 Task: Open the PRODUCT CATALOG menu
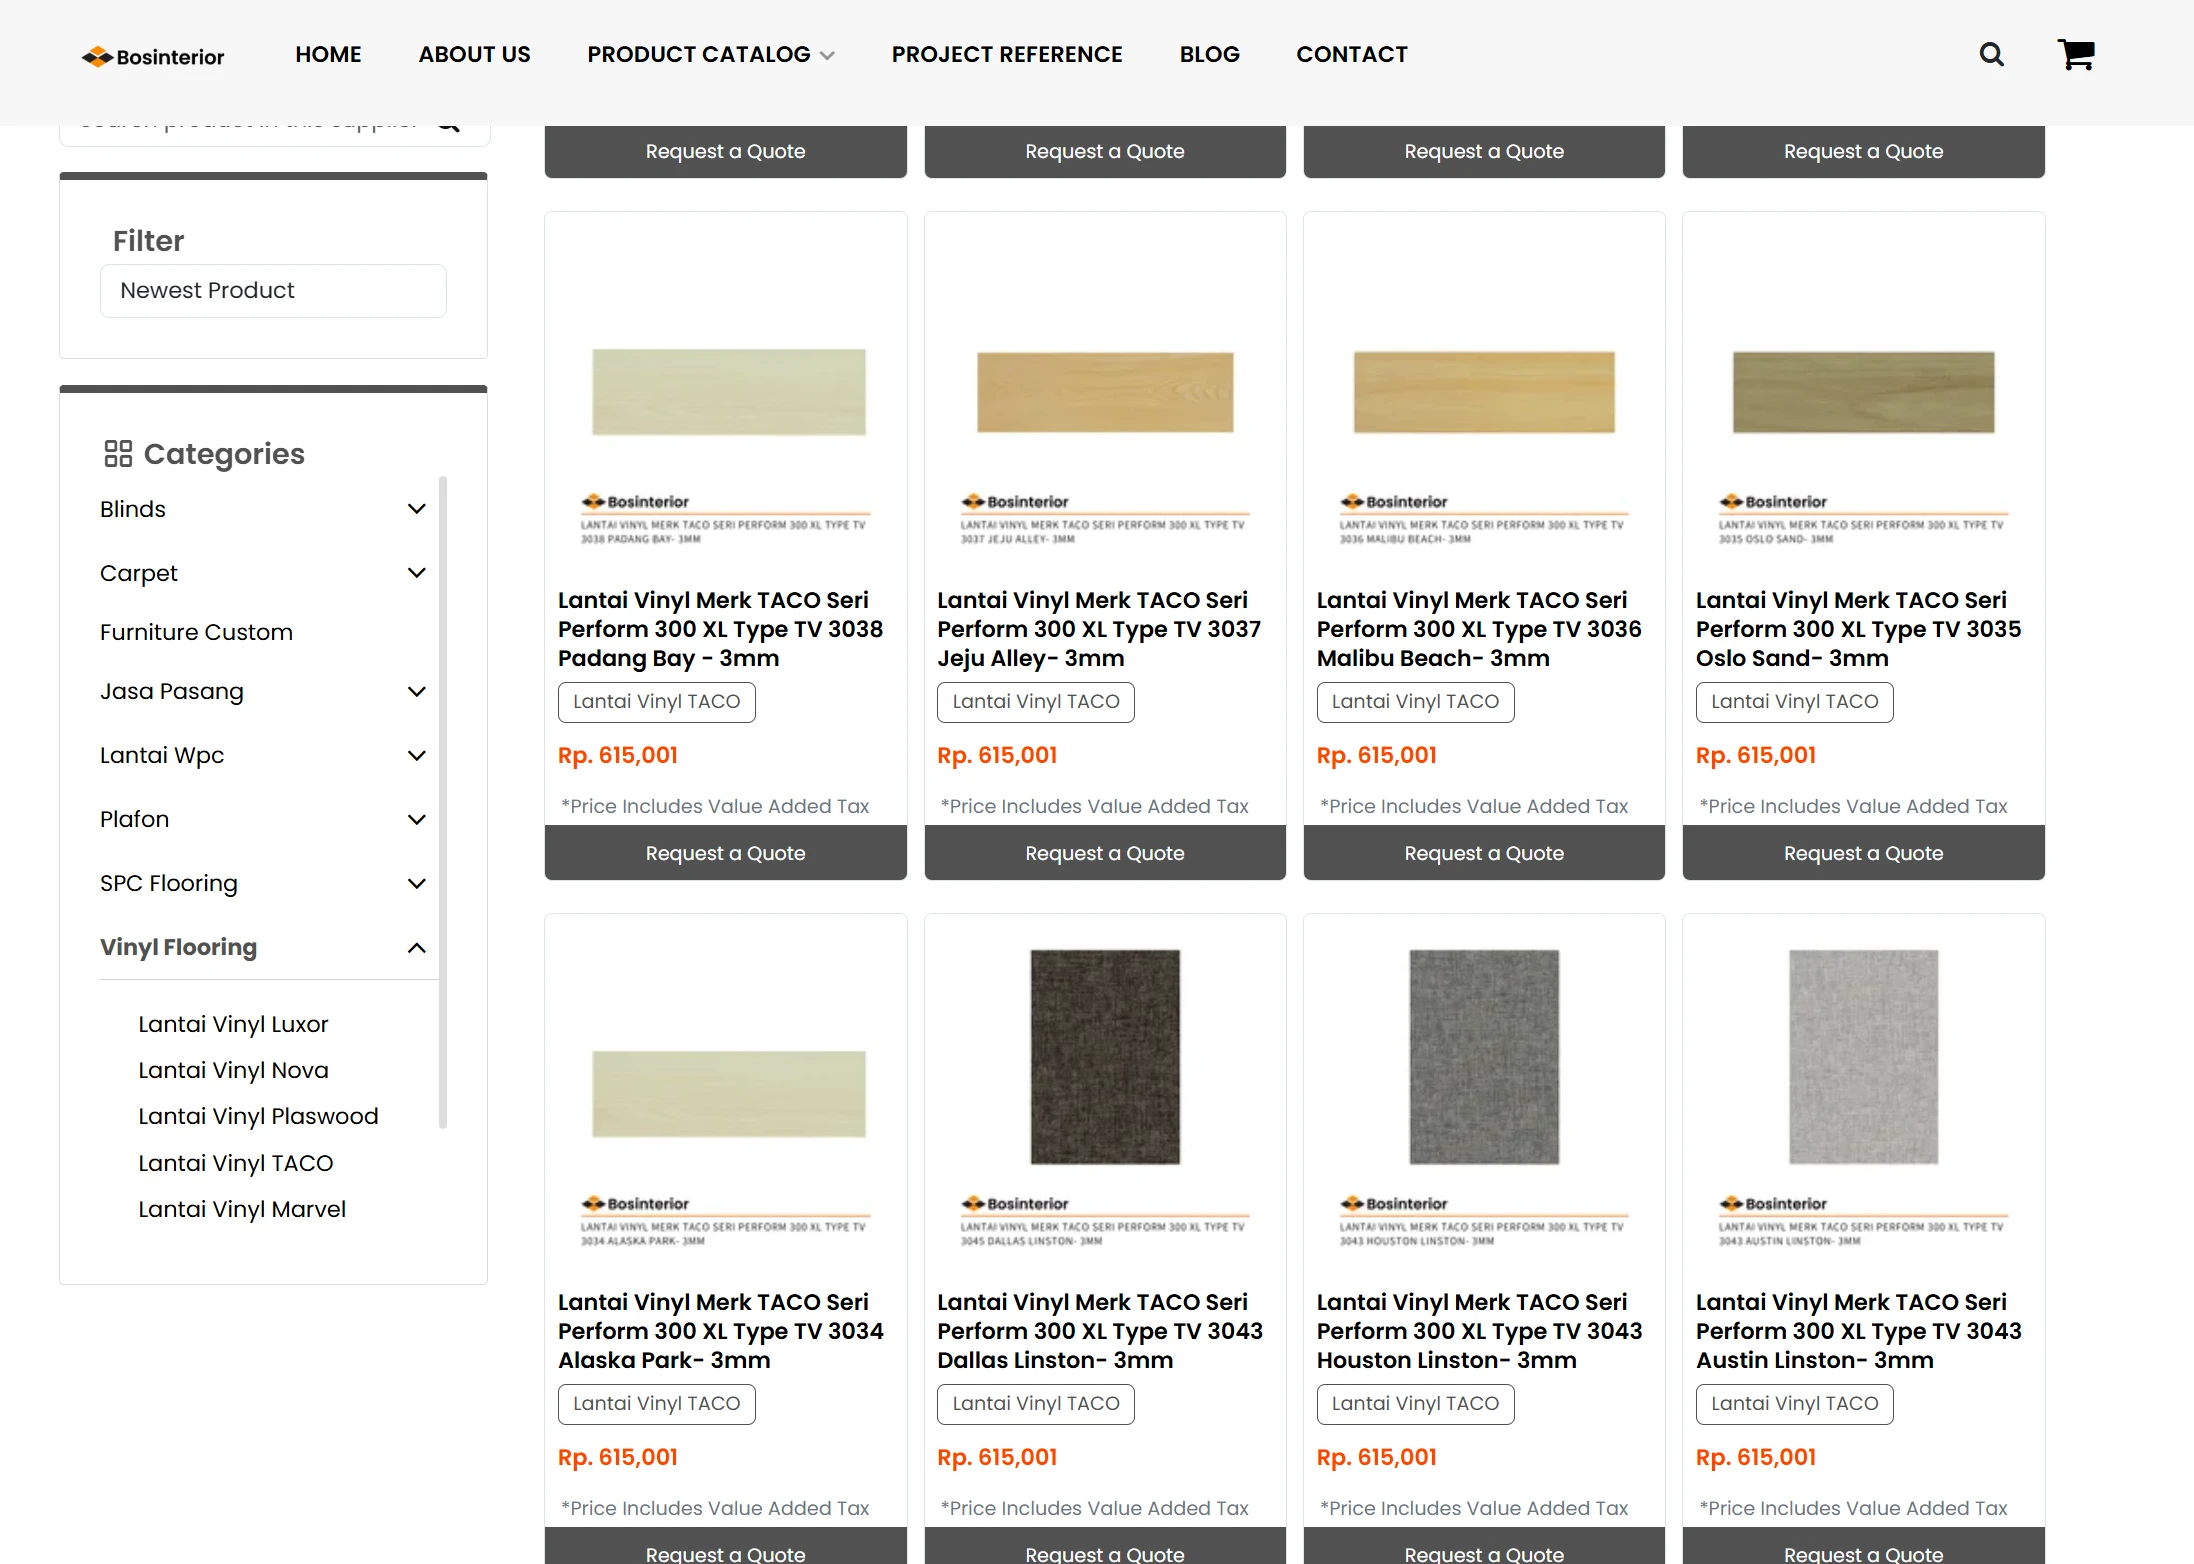pyautogui.click(x=699, y=54)
